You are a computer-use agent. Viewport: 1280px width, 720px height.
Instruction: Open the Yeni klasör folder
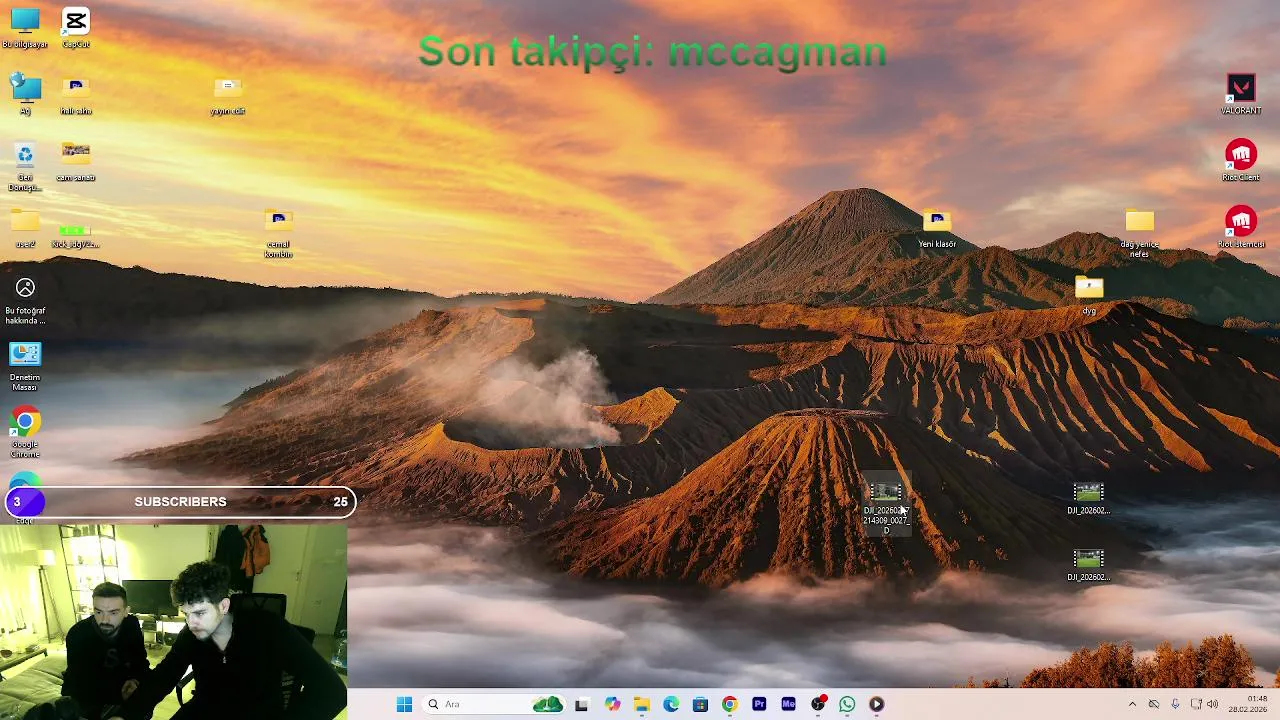[937, 228]
